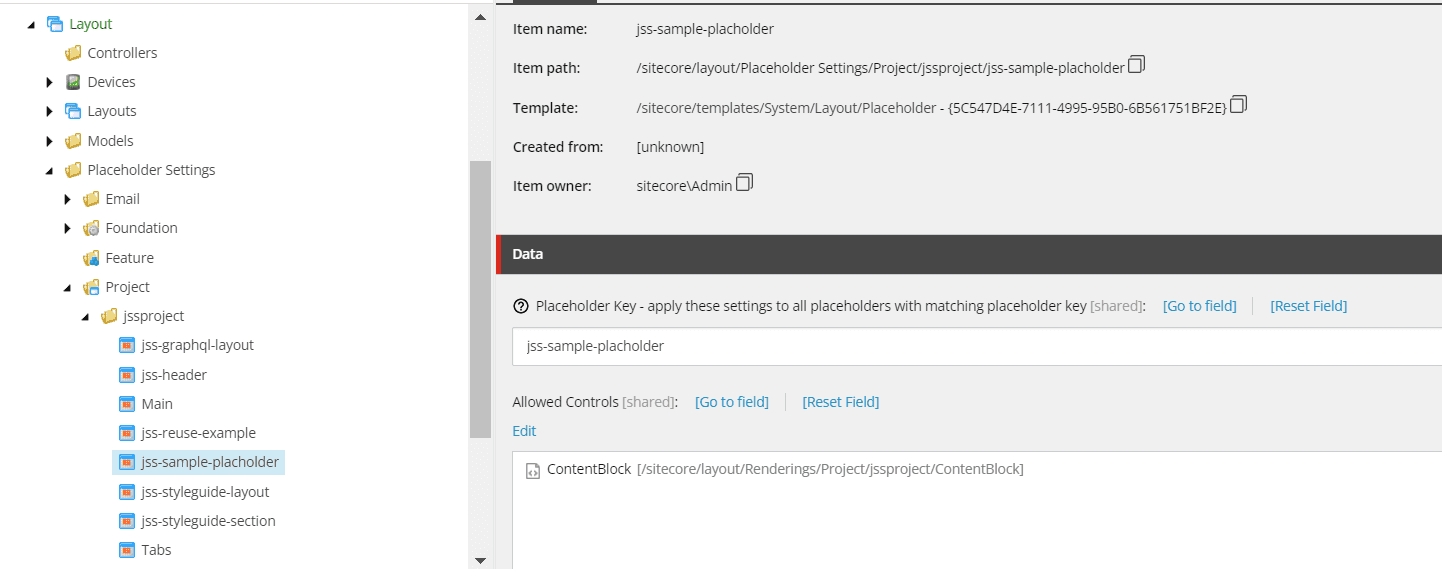The height and width of the screenshot is (569, 1442).
Task: Click the Devices item icon
Action: (73, 82)
